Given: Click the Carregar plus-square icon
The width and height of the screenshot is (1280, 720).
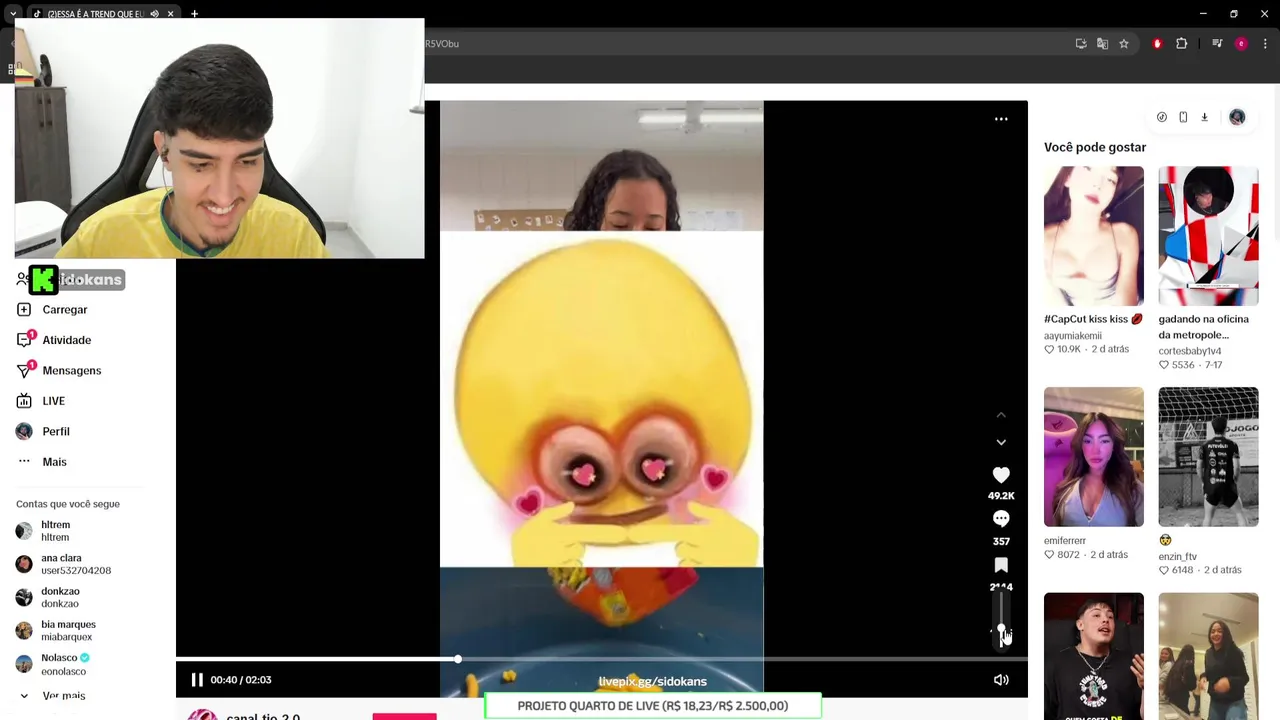Looking at the screenshot, I should point(24,310).
